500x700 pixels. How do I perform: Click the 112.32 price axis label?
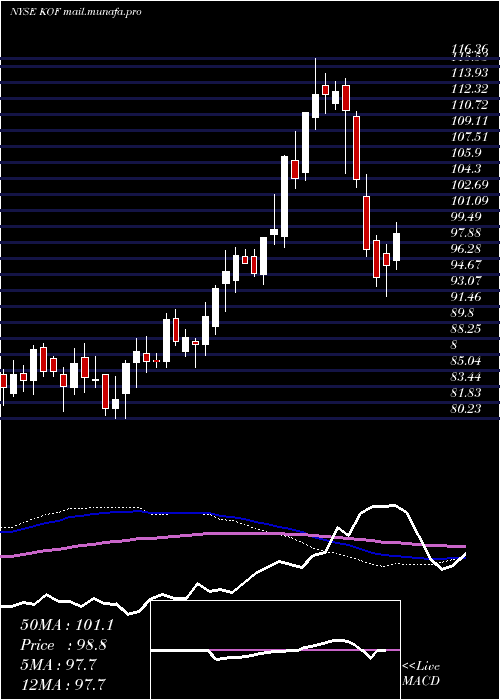pos(470,89)
